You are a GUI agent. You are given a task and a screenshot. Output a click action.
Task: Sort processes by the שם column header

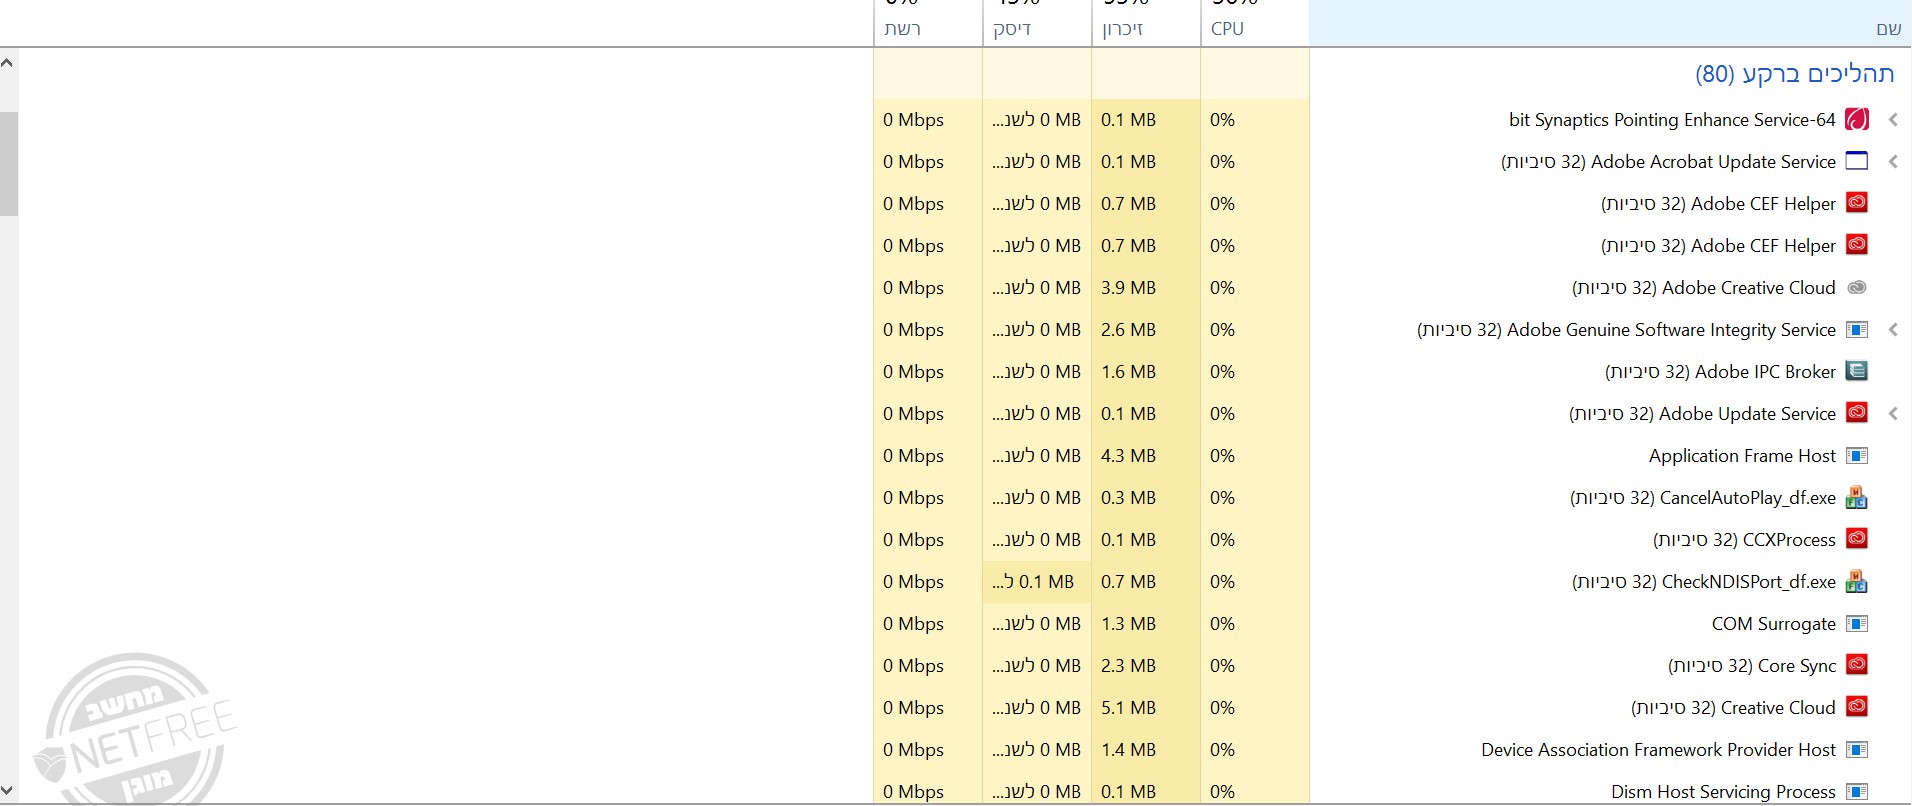(1610, 24)
